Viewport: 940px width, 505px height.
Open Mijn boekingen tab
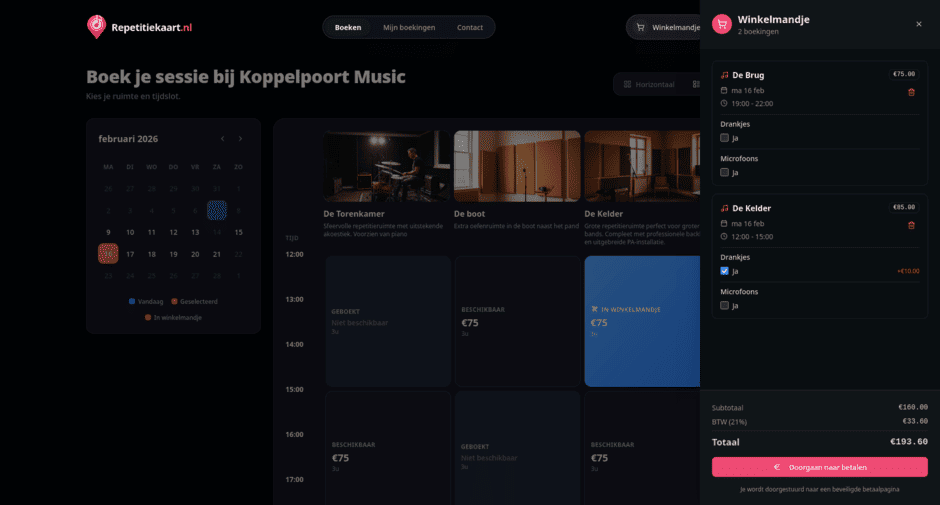click(409, 28)
